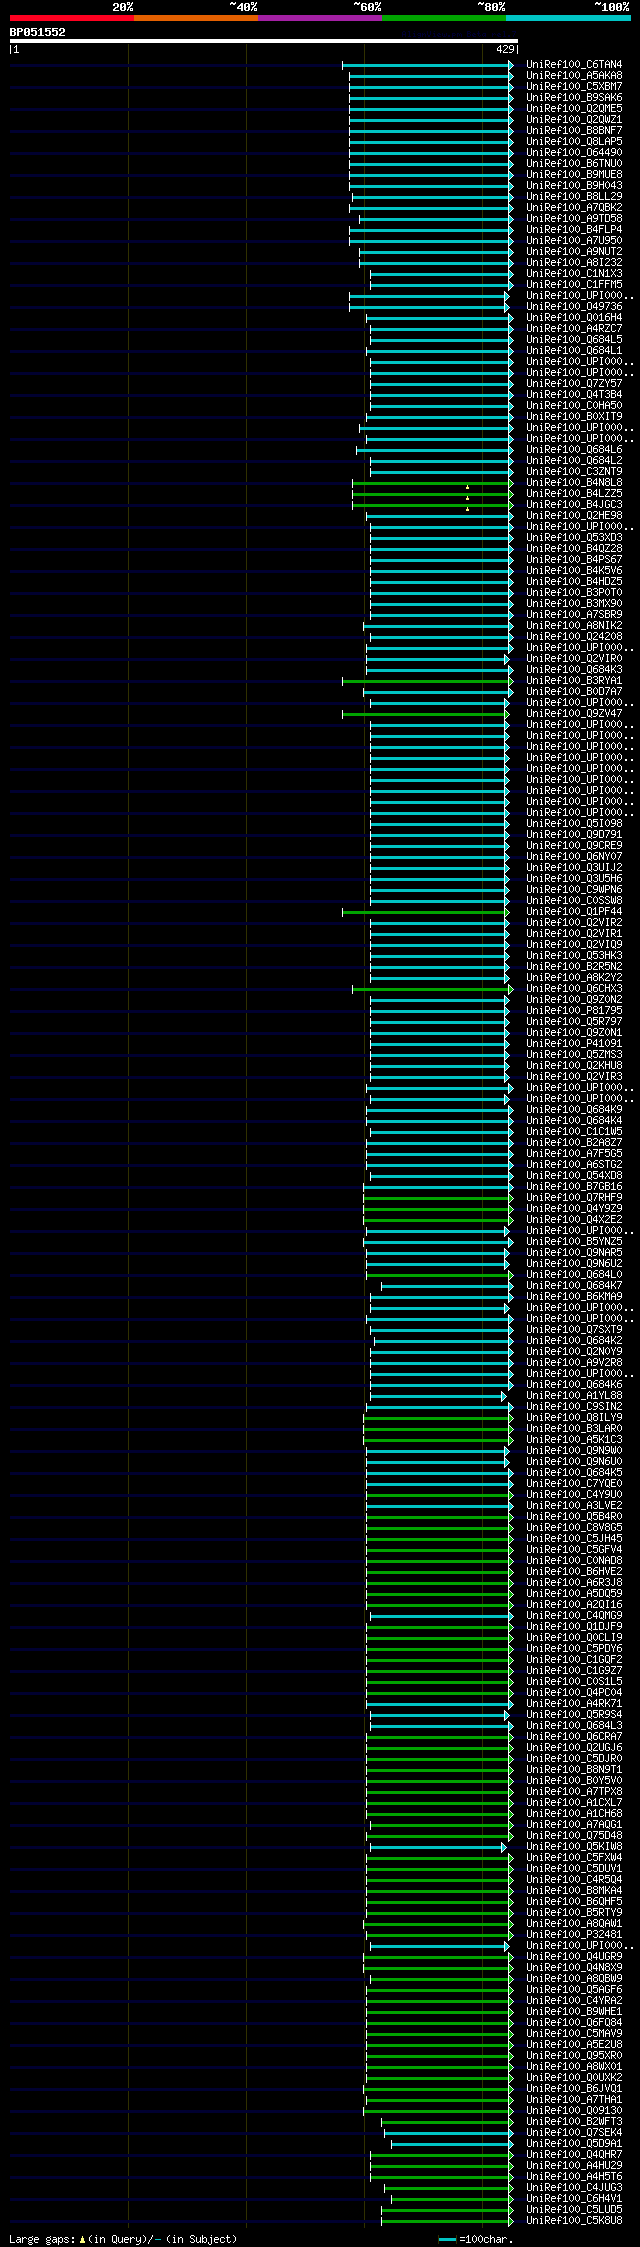Open the UniRef100_A7QBK2 entry
Screen dimensions: 640x2247
(574, 208)
